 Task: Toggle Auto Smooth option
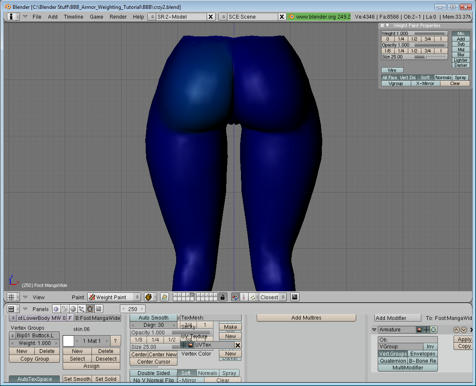point(153,318)
